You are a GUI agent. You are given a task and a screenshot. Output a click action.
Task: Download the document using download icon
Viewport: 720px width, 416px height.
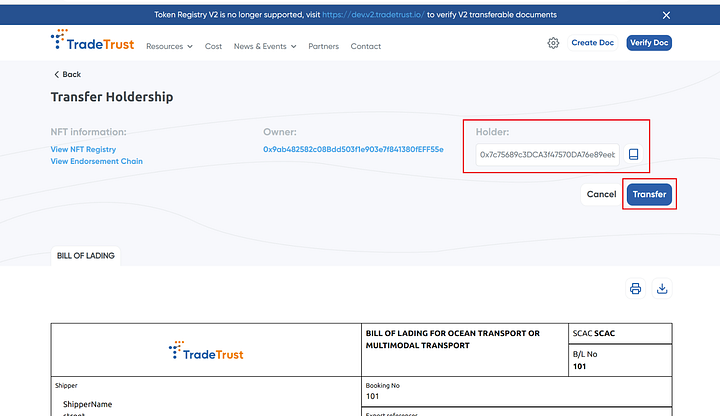point(661,289)
